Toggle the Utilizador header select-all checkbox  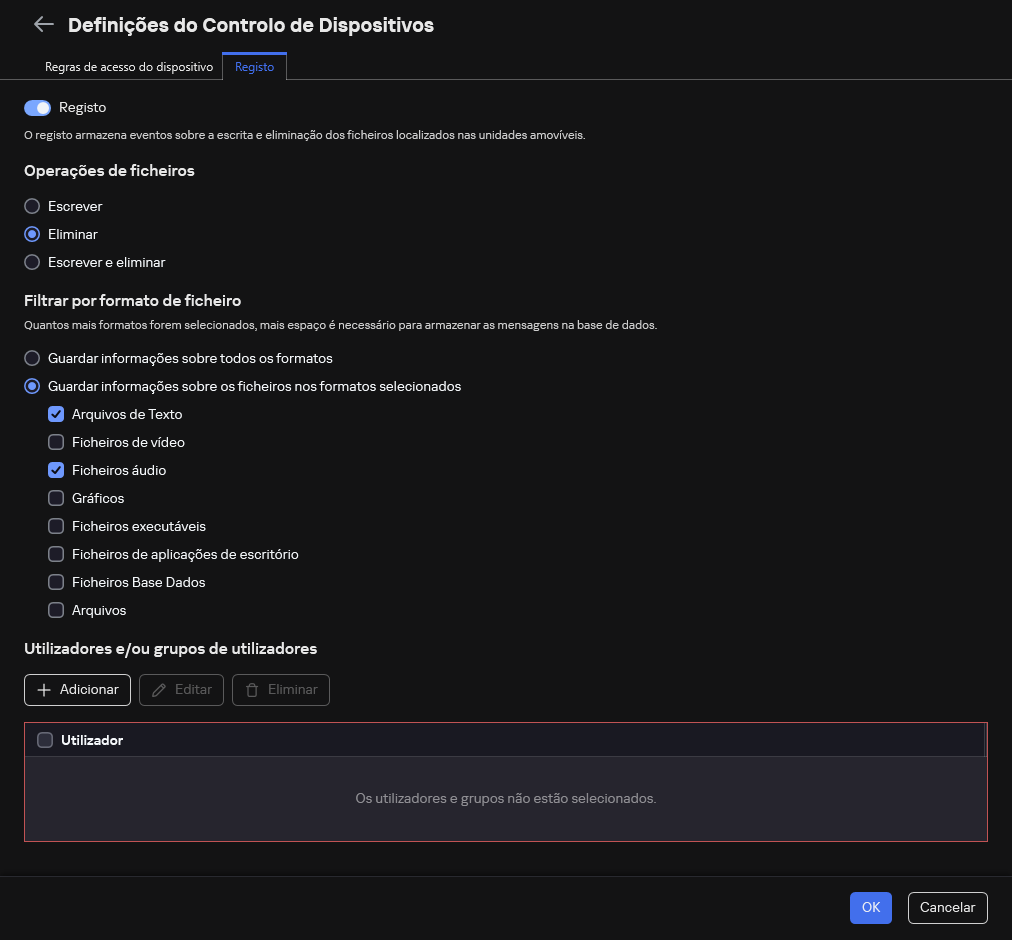[45, 740]
